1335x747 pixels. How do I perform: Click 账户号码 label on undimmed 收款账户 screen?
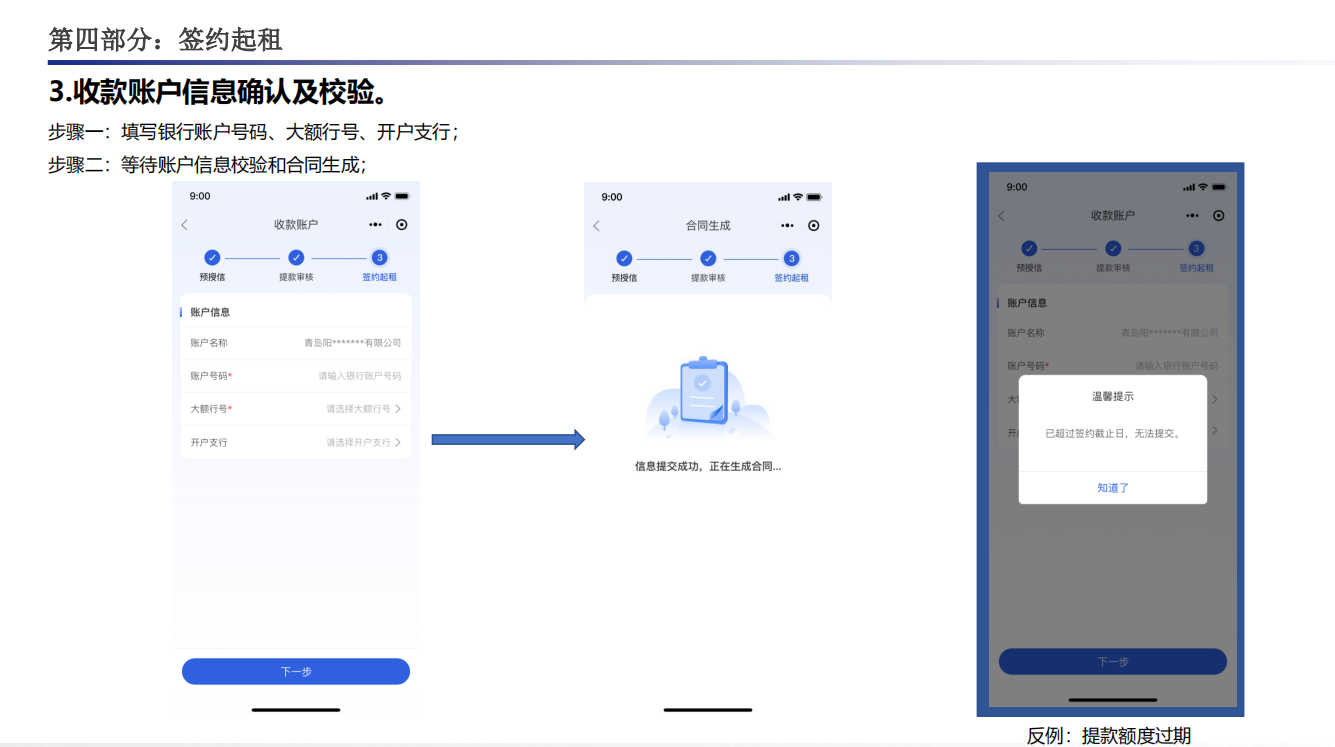[211, 376]
